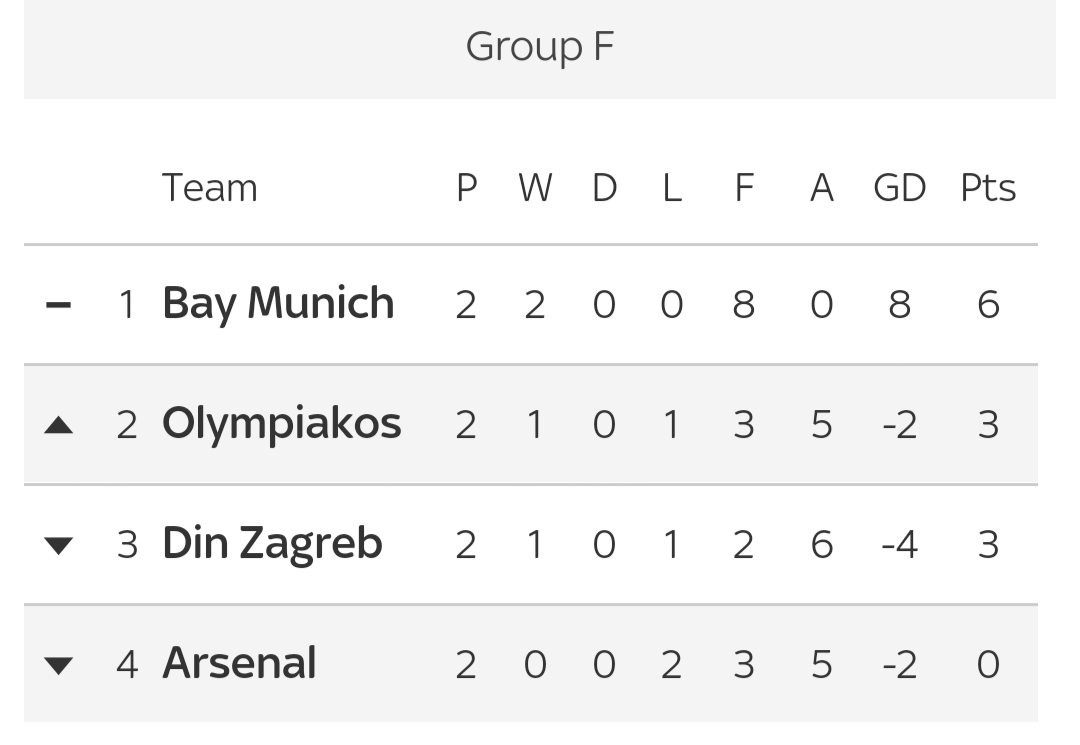Click the Pts column header
1080x745 pixels.
(x=988, y=188)
